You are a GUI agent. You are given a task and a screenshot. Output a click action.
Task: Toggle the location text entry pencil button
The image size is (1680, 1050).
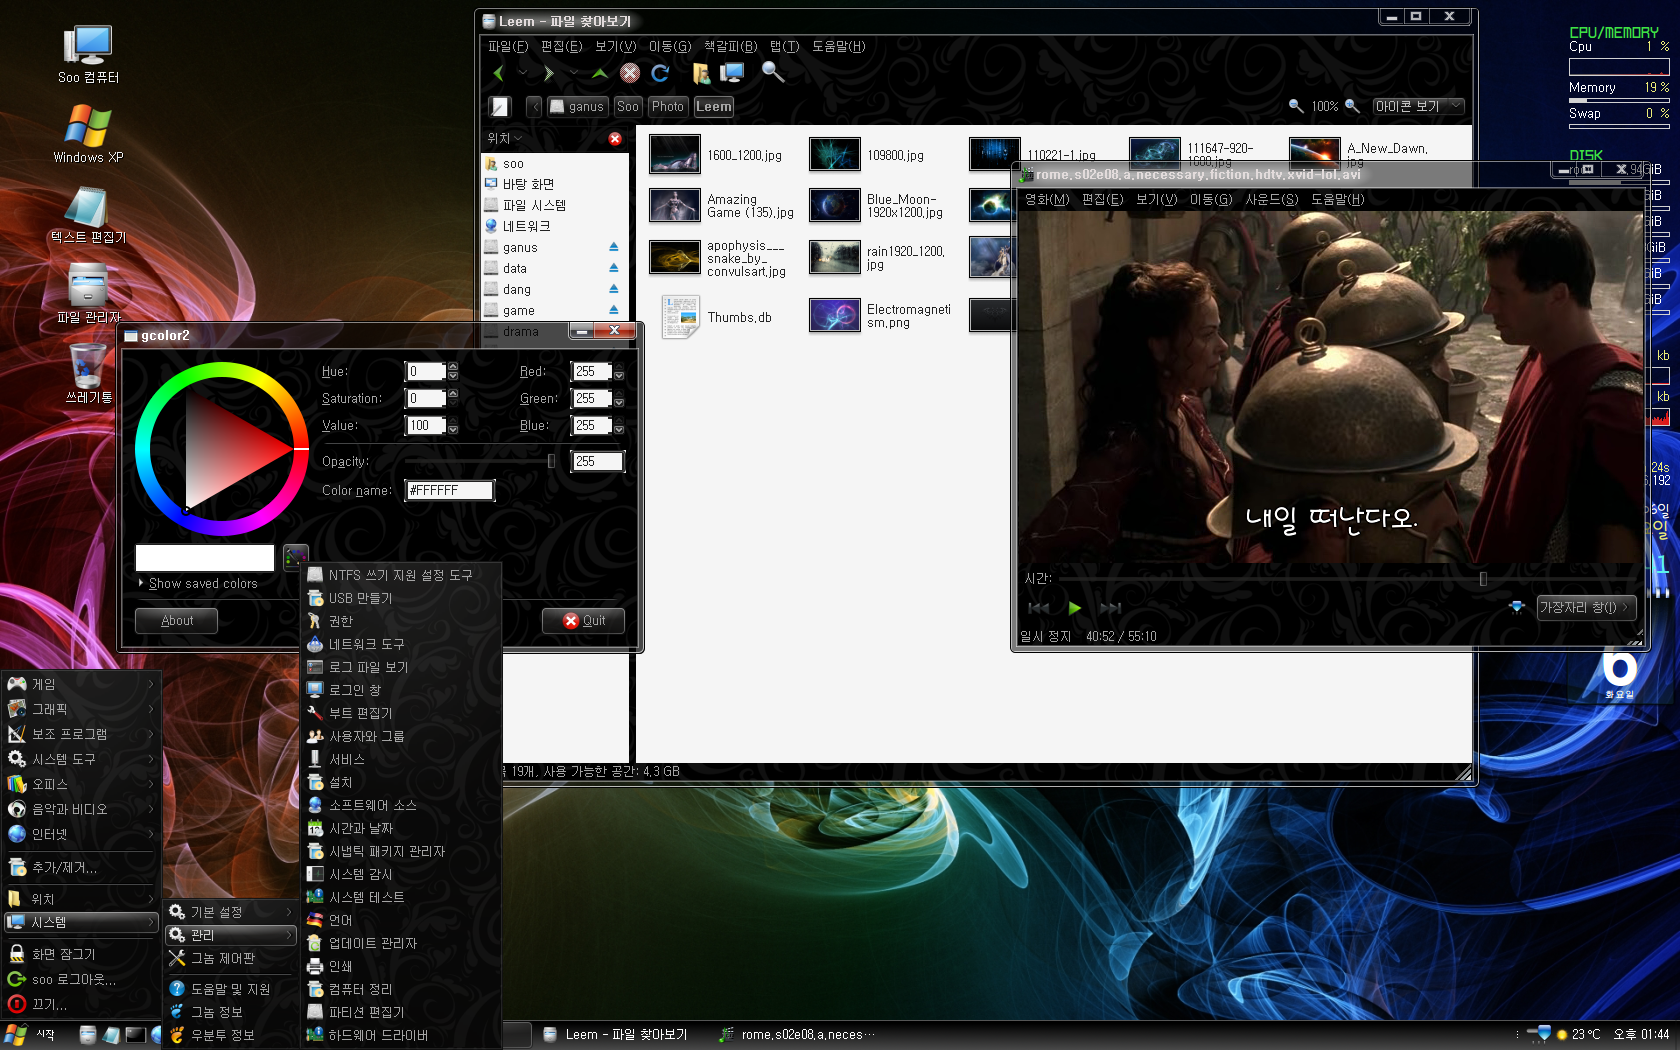[500, 106]
